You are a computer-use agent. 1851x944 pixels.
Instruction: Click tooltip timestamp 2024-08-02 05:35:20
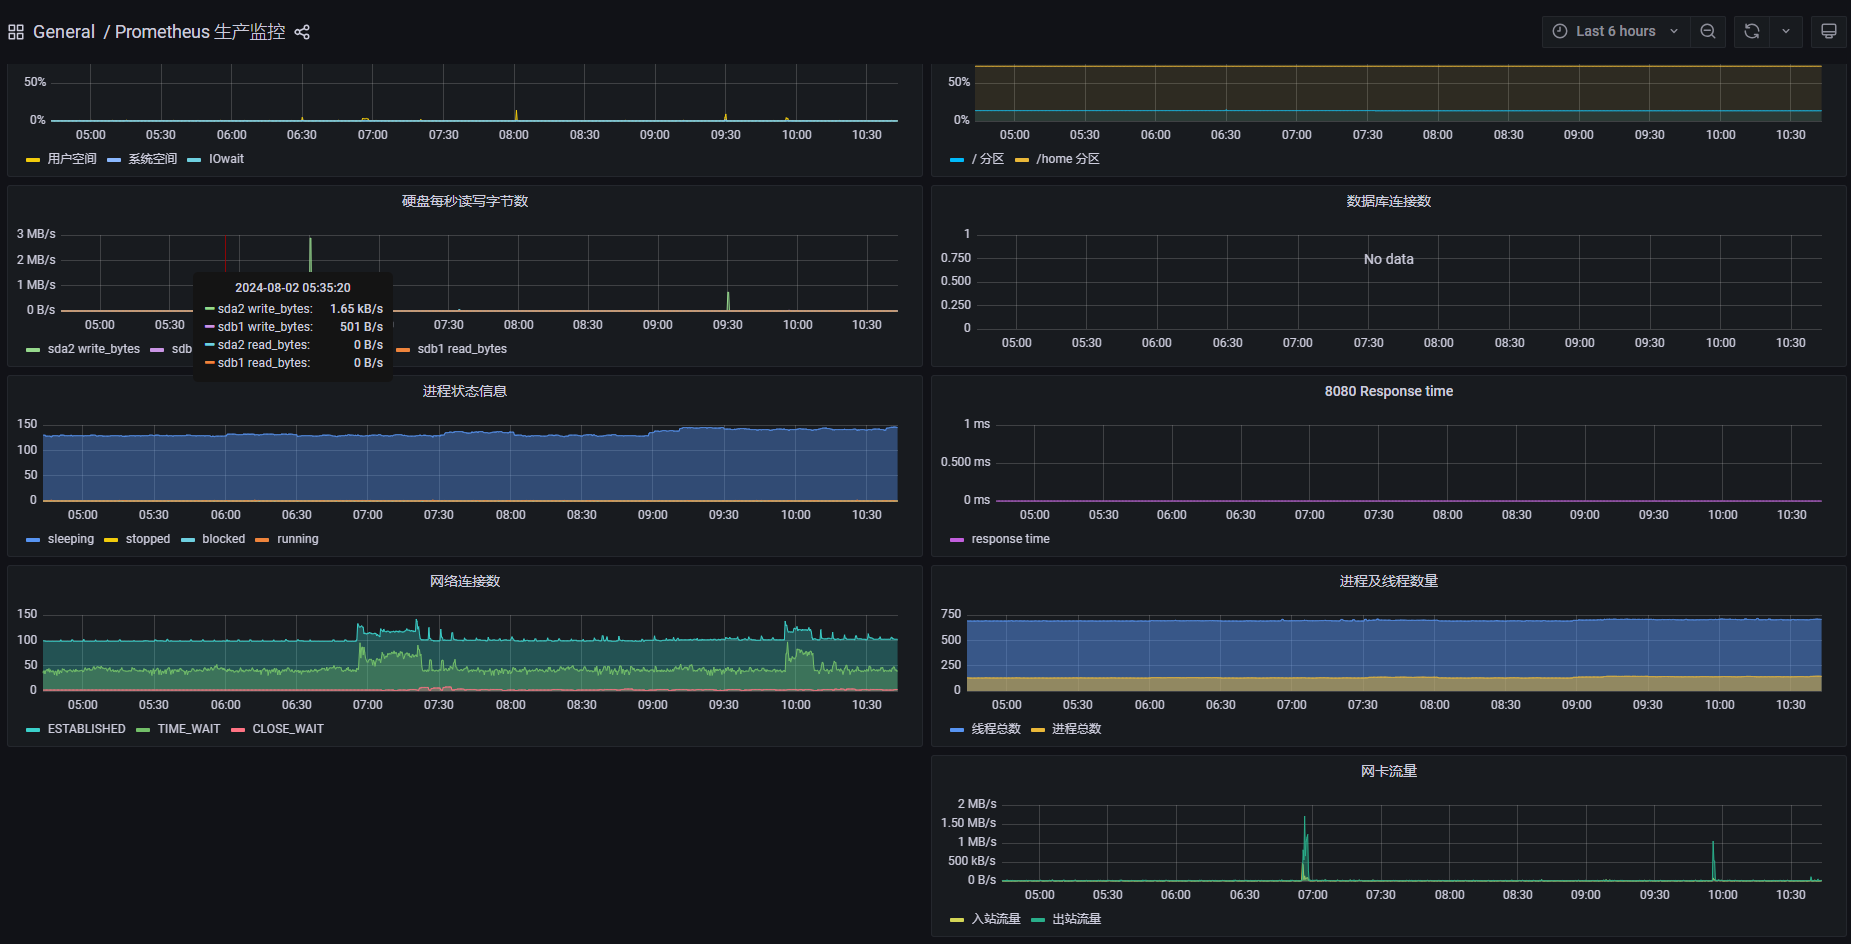coord(293,287)
